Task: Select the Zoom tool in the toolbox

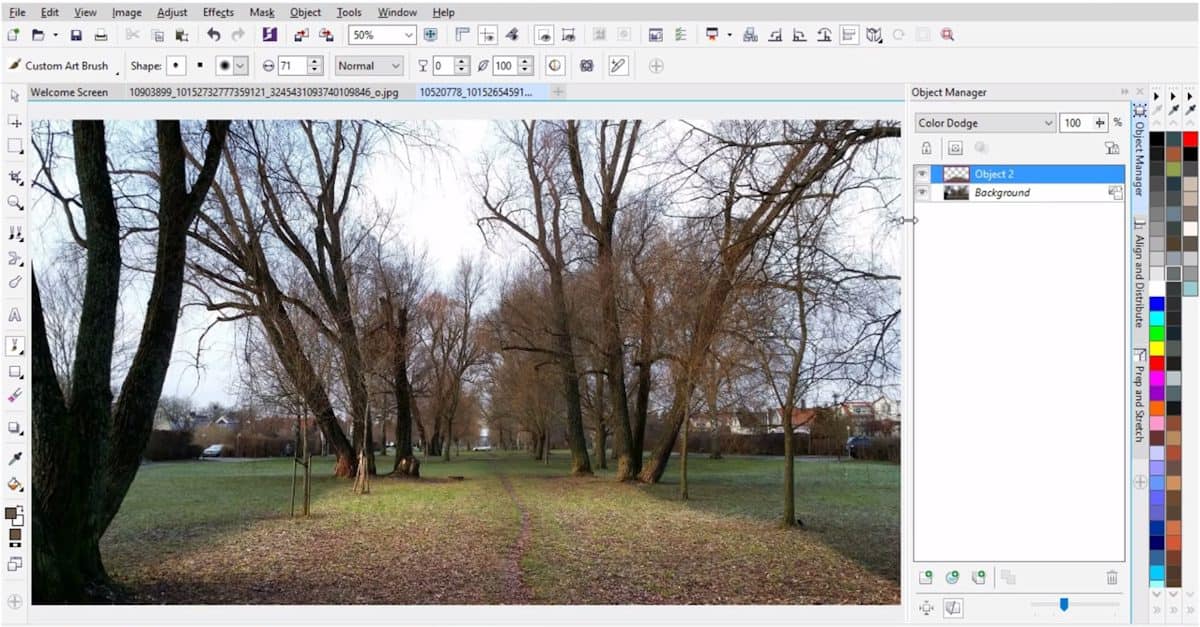Action: tap(15, 203)
